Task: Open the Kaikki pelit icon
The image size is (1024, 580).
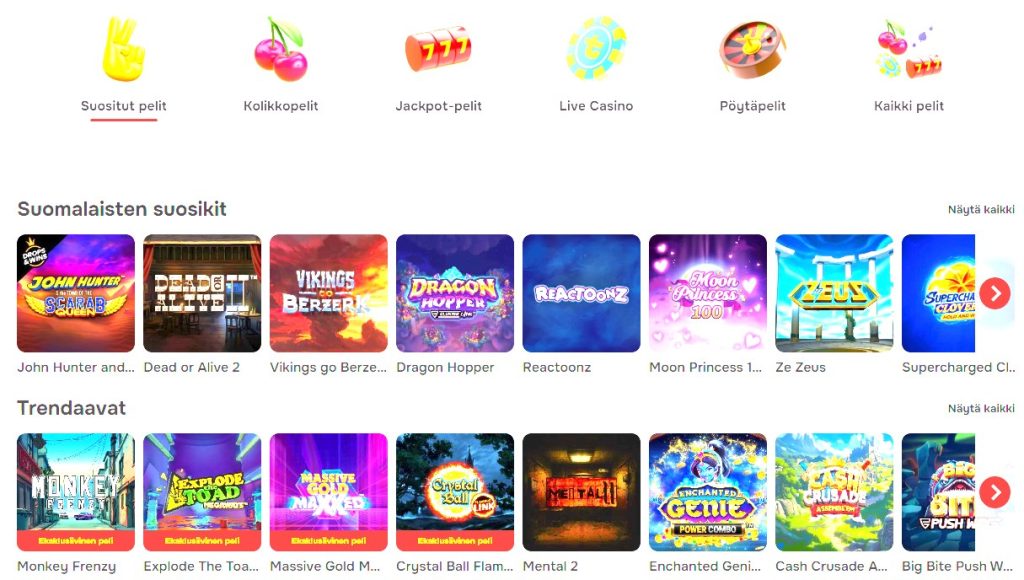Action: pyautogui.click(x=909, y=50)
